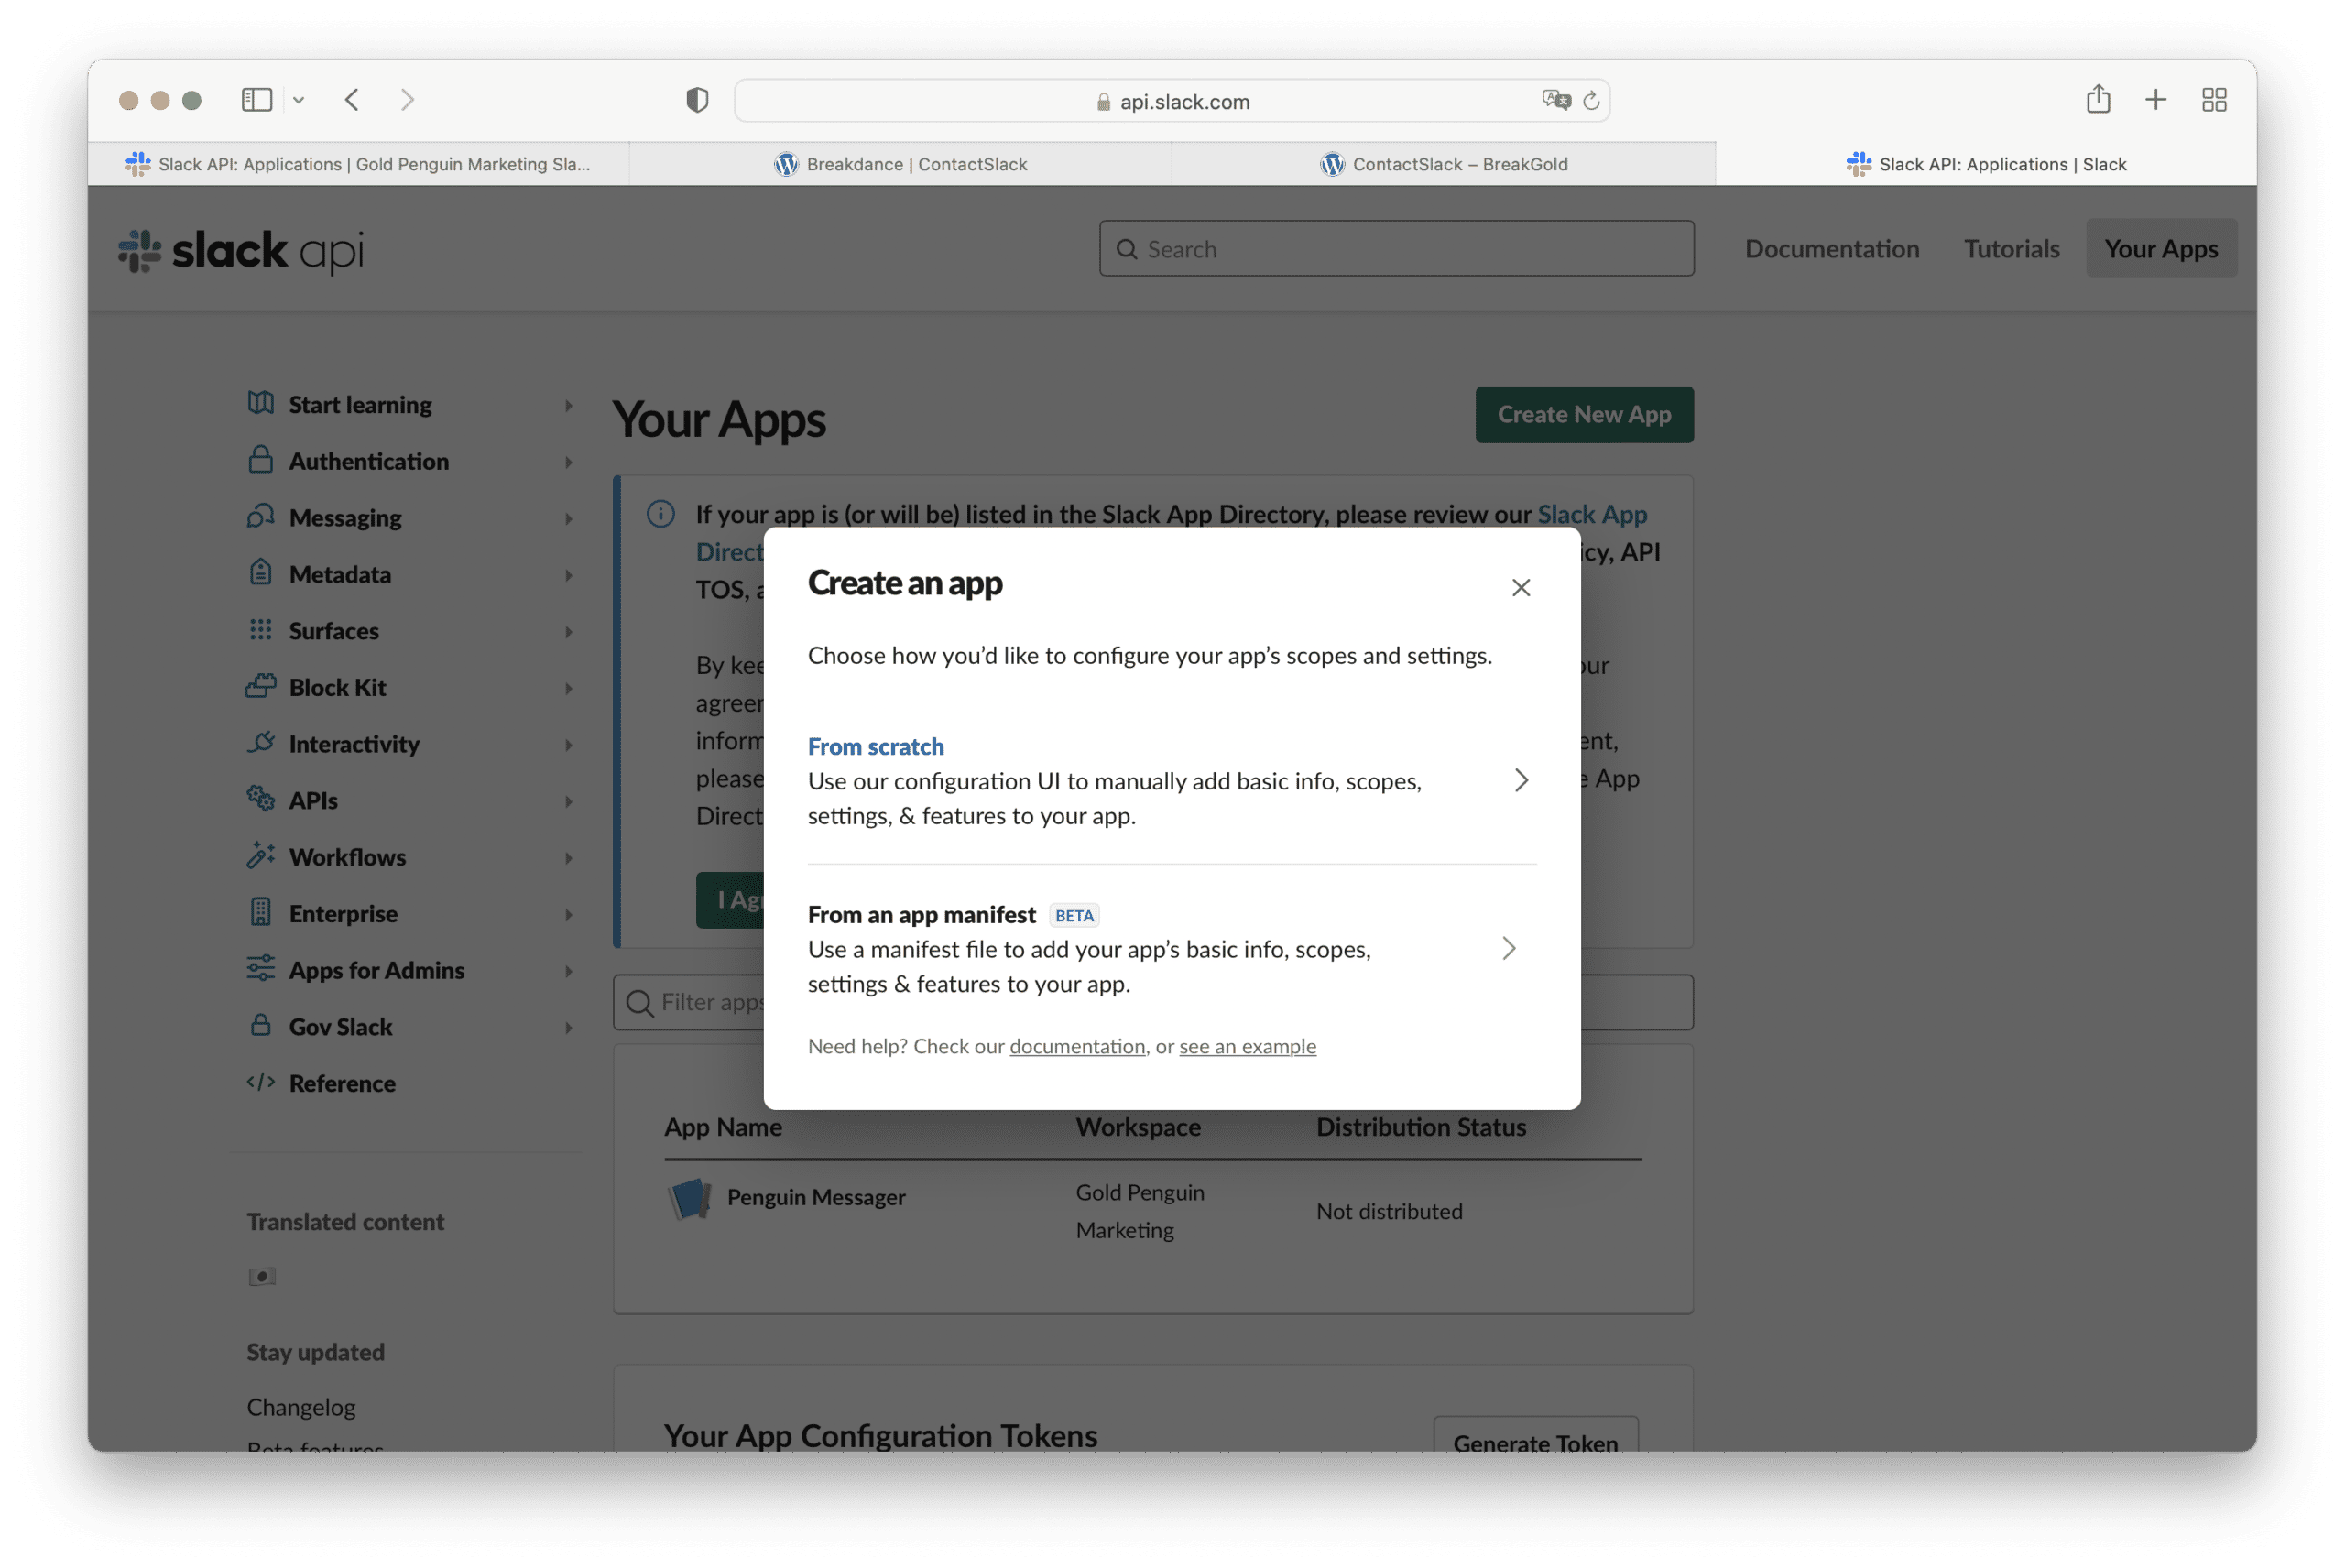The height and width of the screenshot is (1568, 2345).
Task: Expand the Metadata section arrow
Action: pos(568,575)
